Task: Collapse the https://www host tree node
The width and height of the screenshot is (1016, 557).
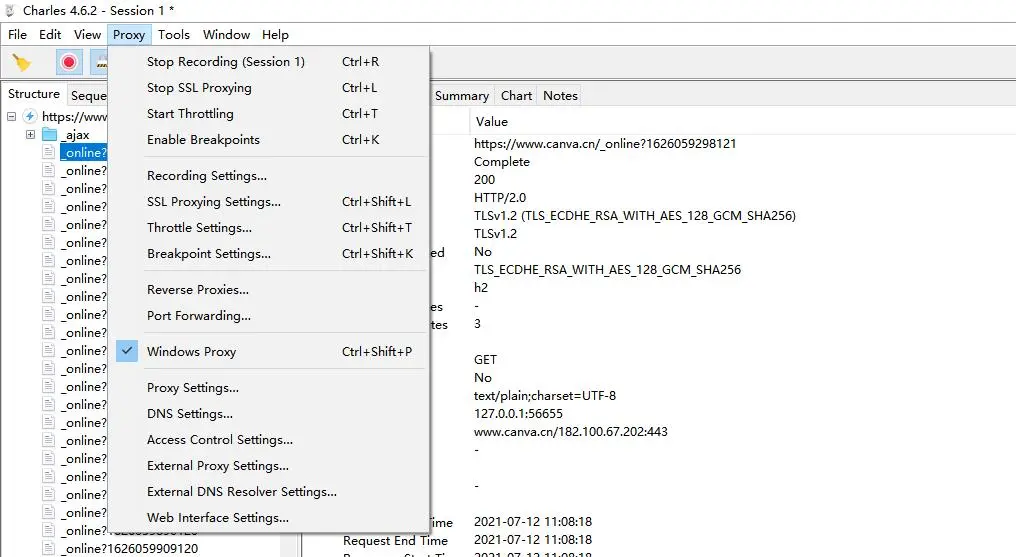Action: 12,117
